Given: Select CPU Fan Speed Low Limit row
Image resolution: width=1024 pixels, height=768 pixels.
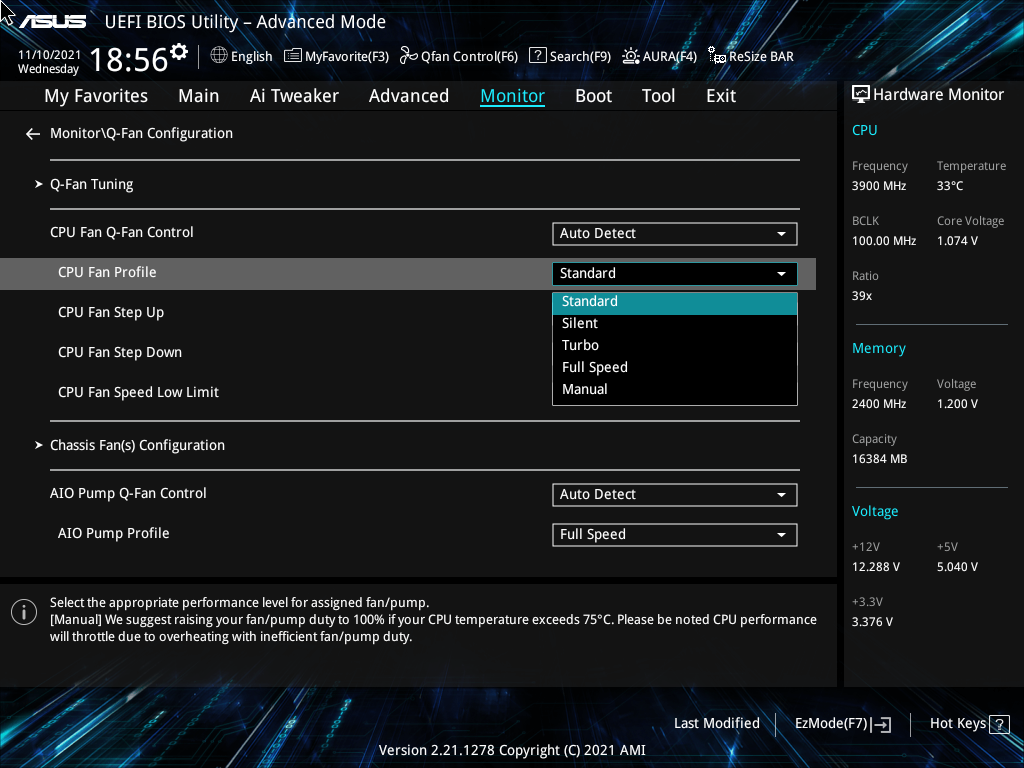Looking at the screenshot, I should tap(138, 392).
